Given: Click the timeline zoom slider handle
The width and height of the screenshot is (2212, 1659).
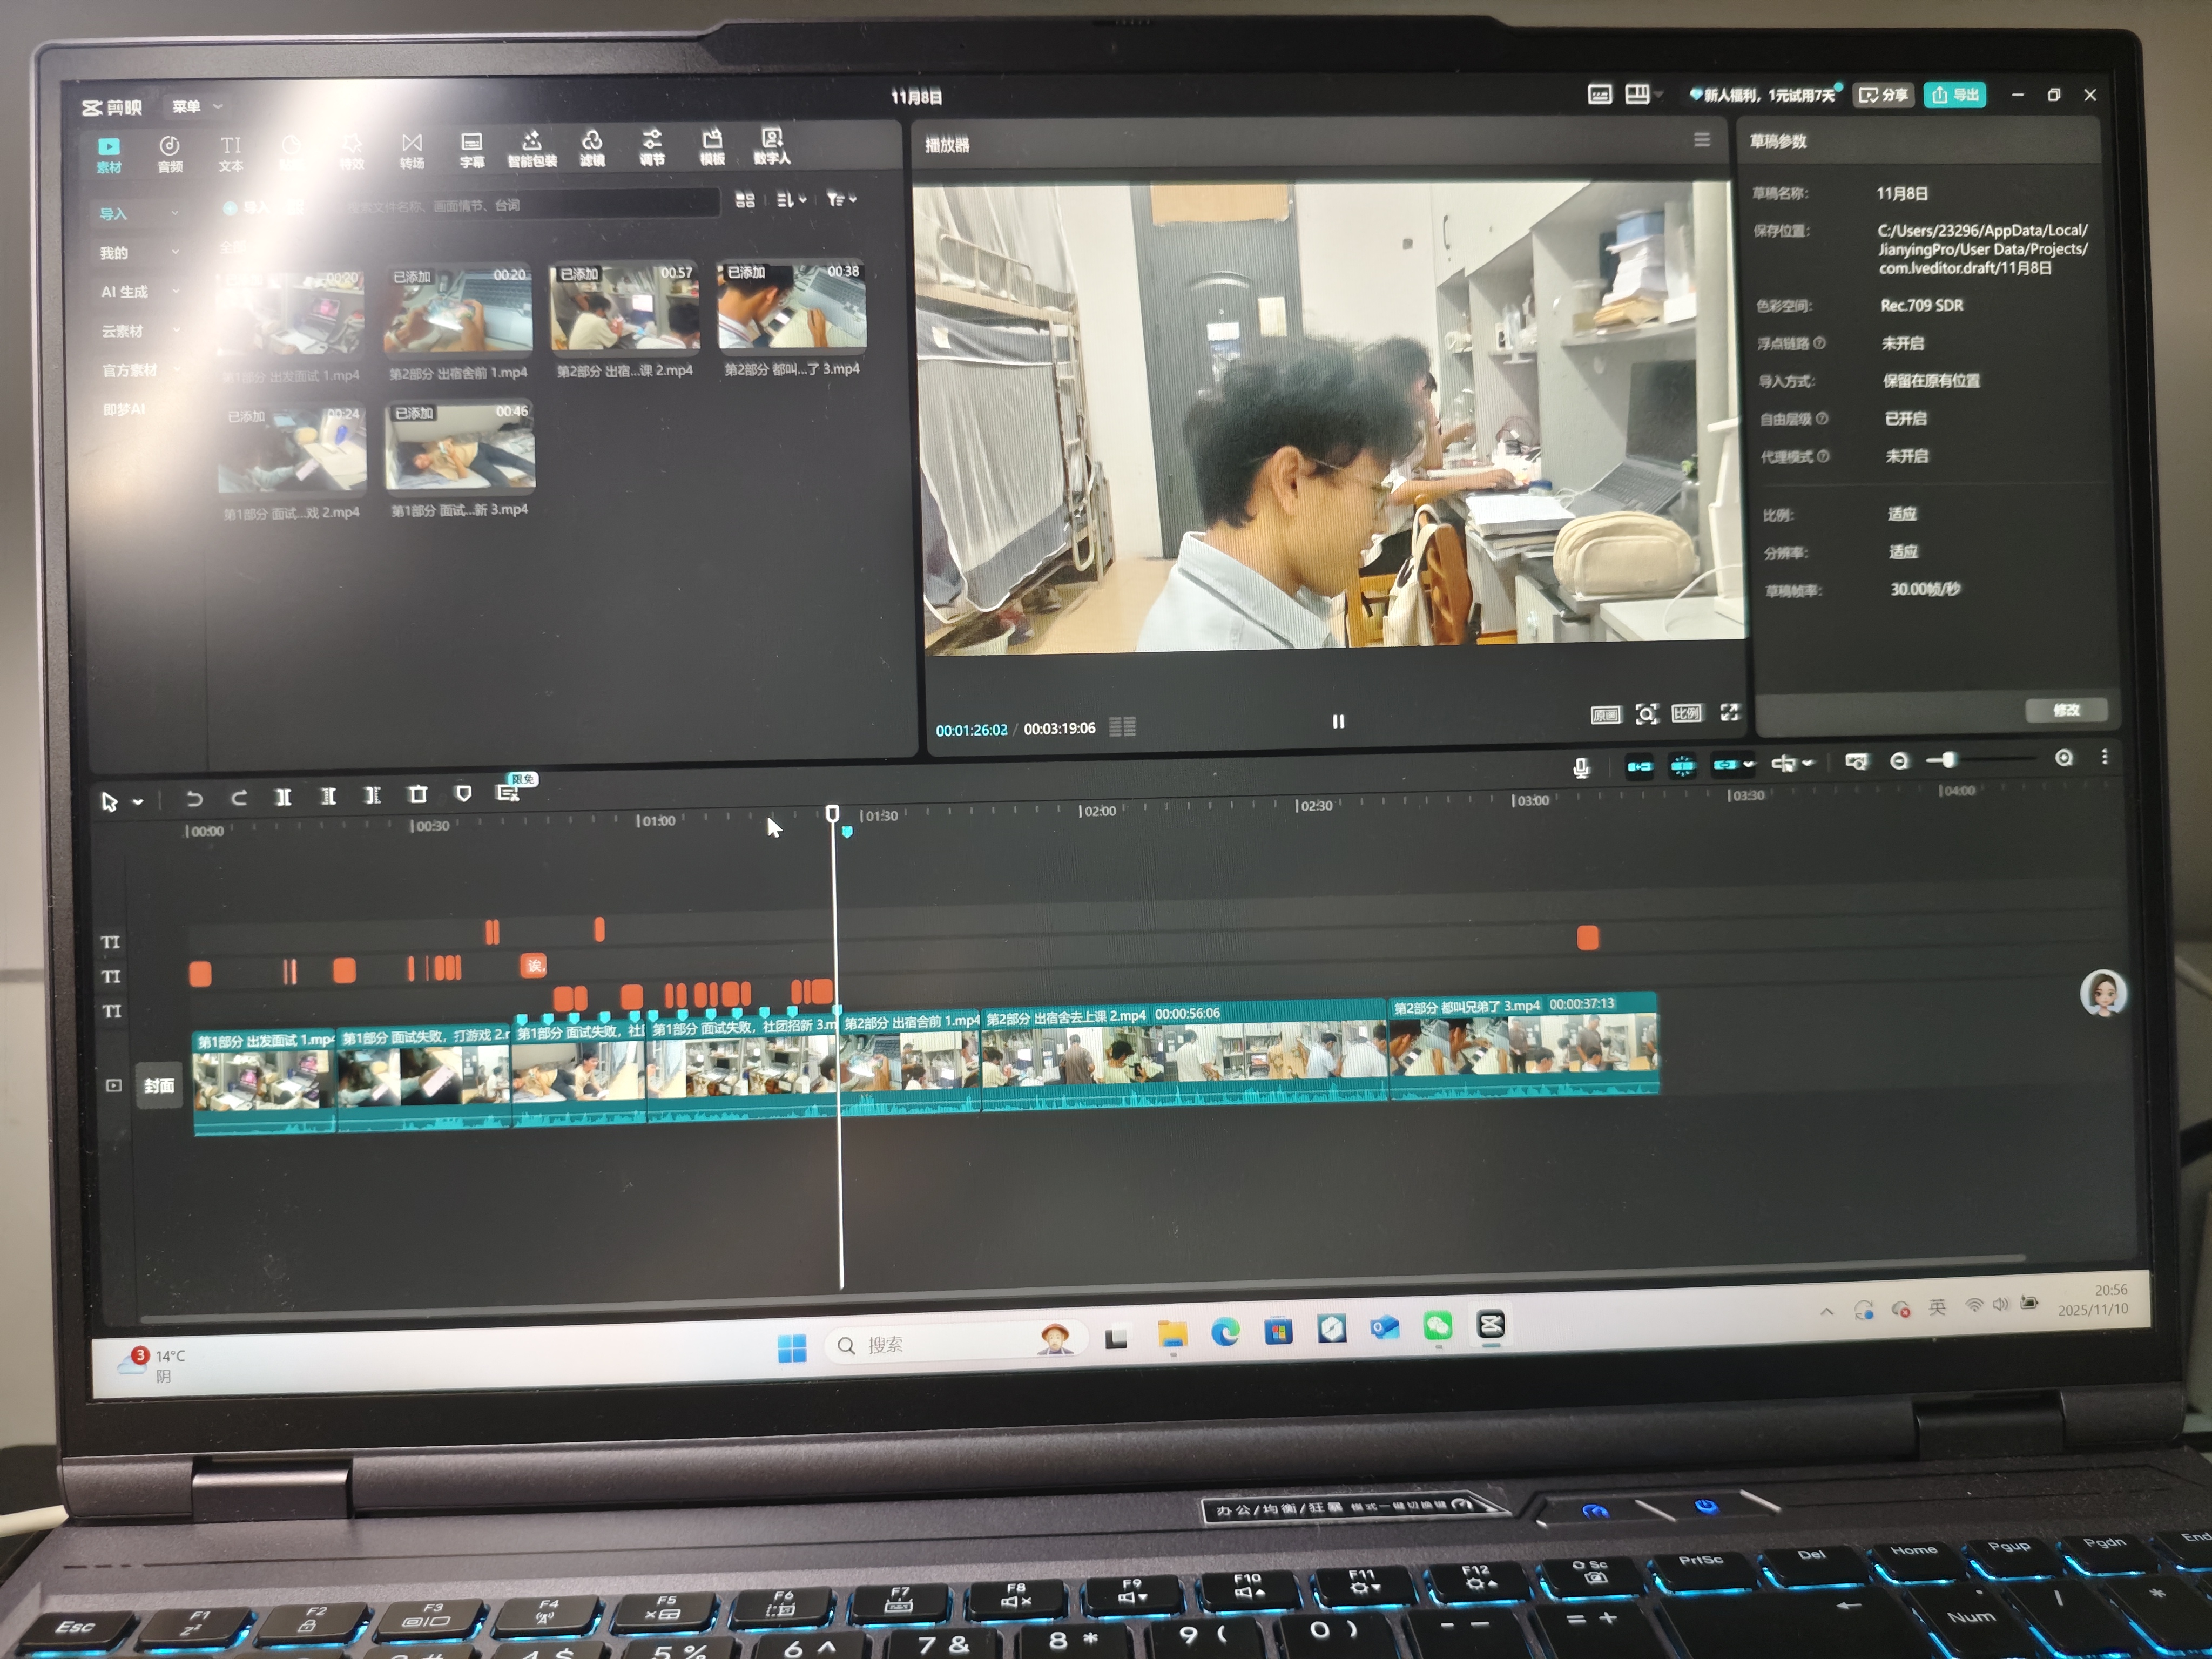Looking at the screenshot, I should pos(1948,761).
